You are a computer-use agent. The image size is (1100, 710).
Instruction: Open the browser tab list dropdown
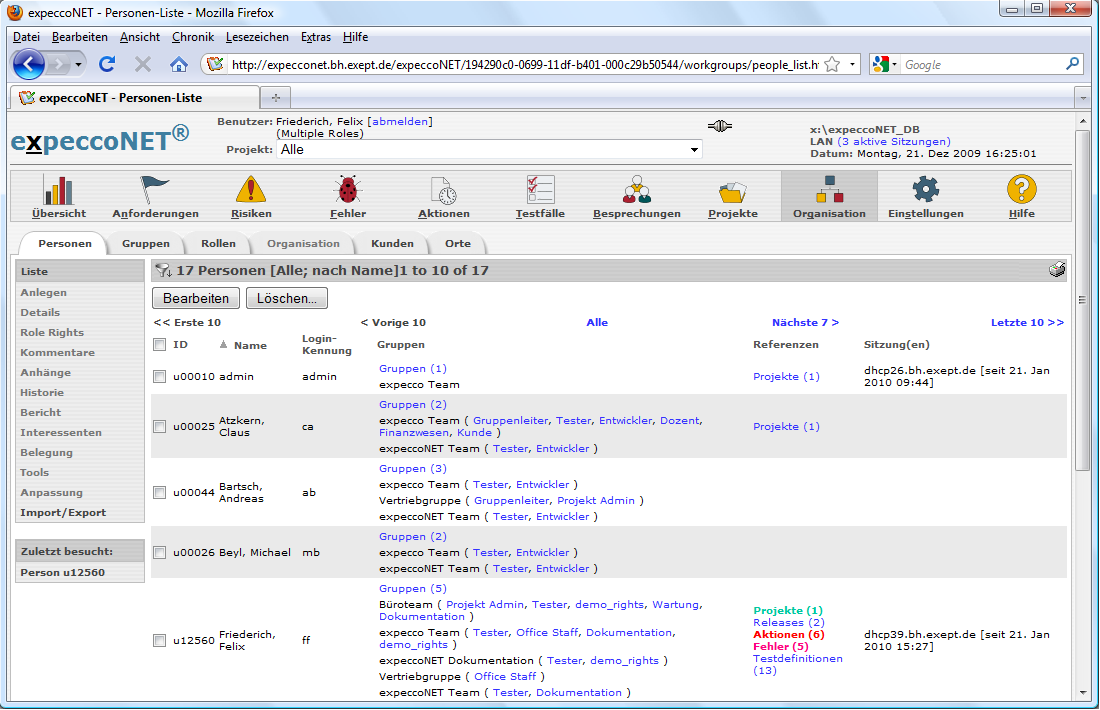1082,98
